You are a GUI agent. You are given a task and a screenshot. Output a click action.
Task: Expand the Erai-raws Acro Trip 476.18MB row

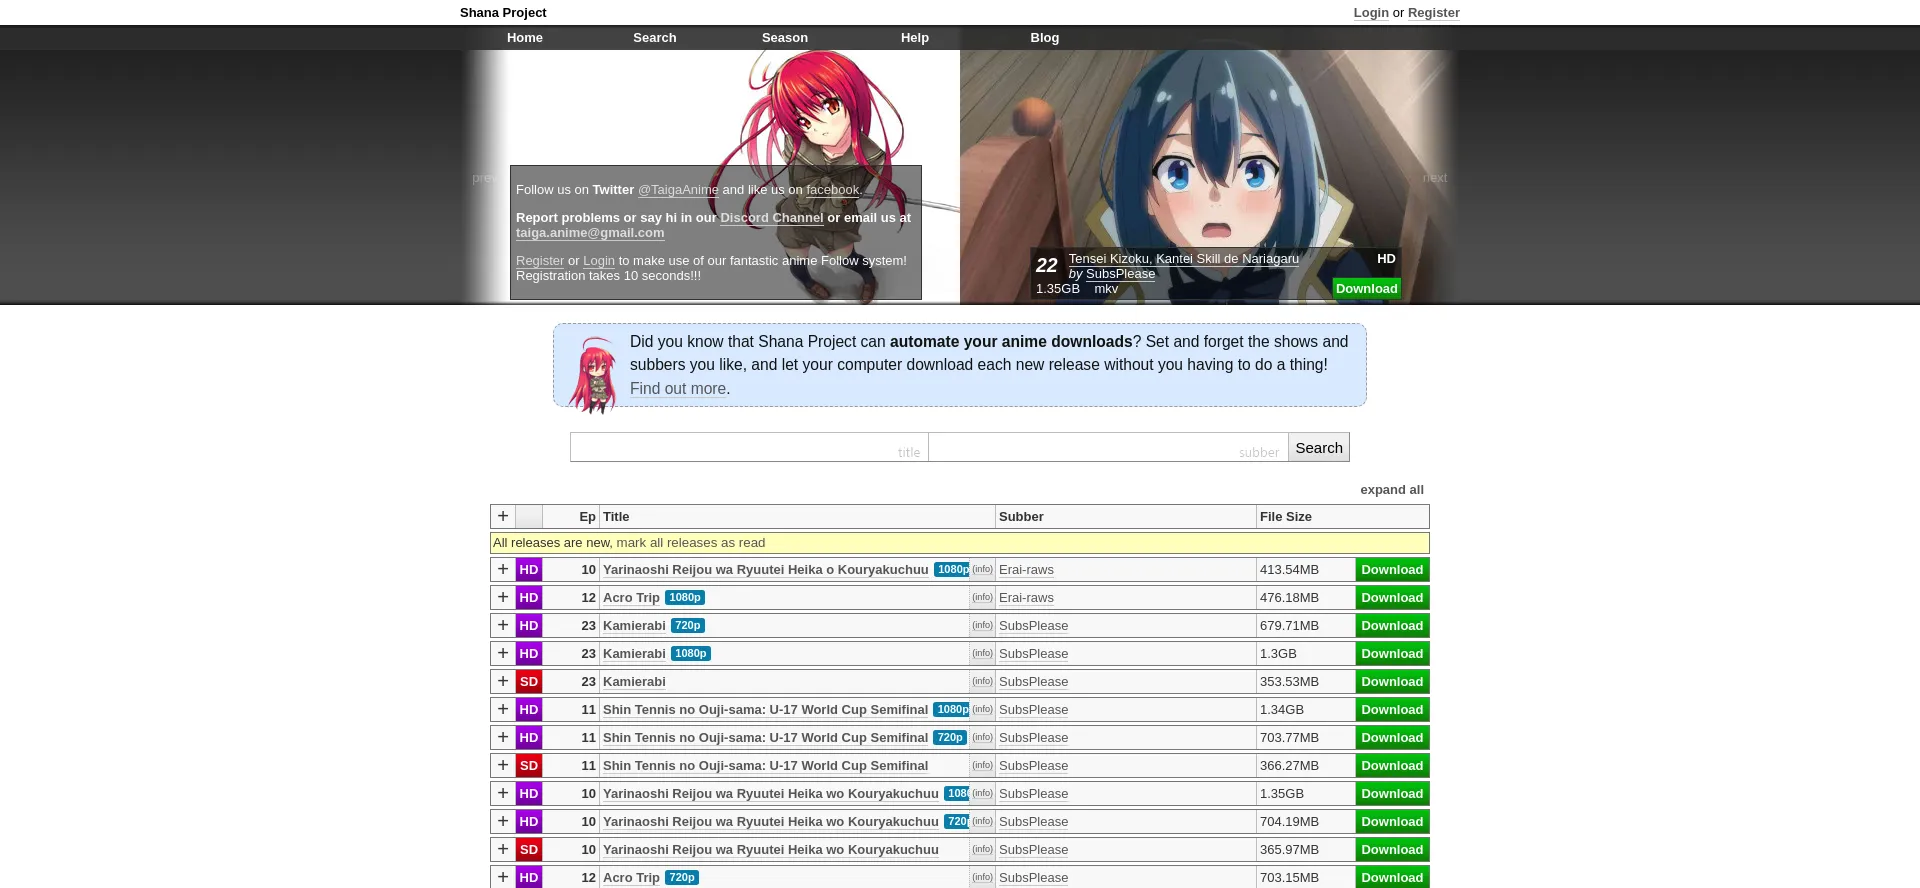click(x=503, y=597)
